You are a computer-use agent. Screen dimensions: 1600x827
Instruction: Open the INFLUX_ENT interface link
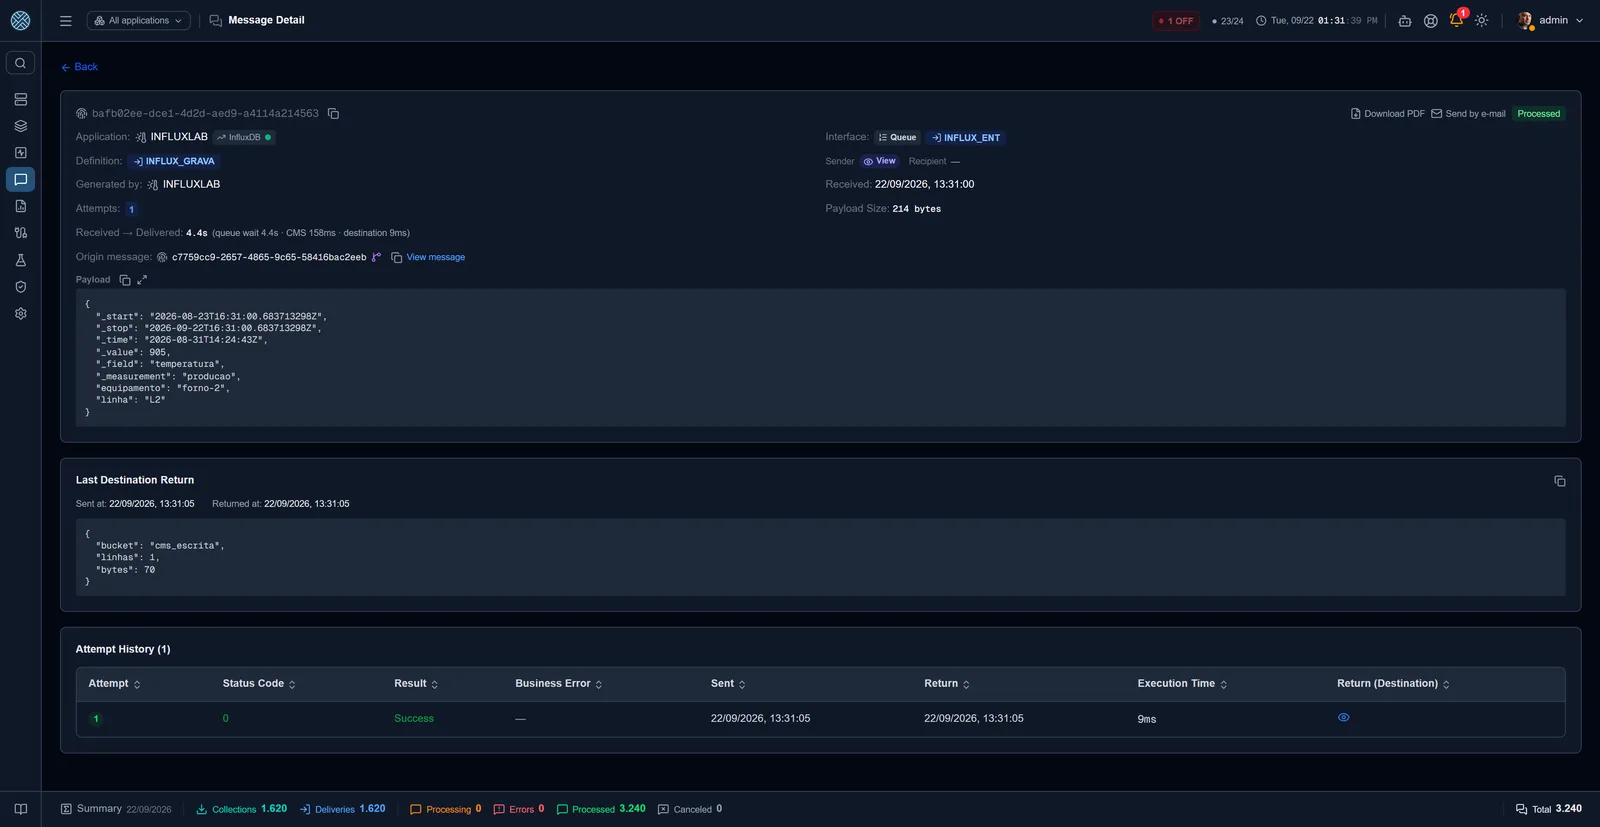(965, 137)
